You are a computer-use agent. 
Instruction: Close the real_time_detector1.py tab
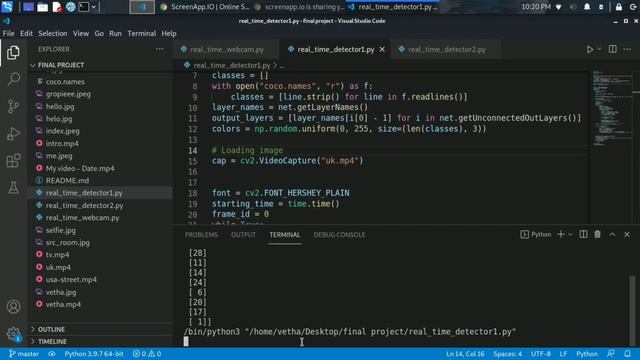382,49
